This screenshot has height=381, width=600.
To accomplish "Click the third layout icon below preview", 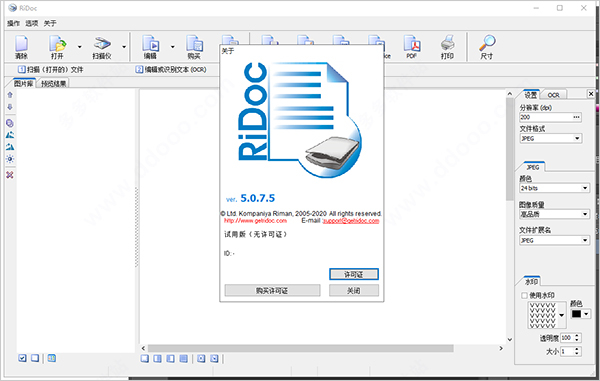I will 171,358.
